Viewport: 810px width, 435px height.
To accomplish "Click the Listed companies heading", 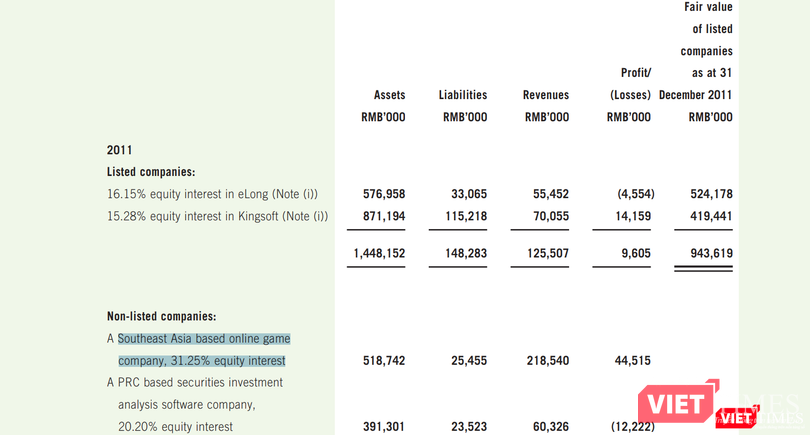I will pos(151,172).
